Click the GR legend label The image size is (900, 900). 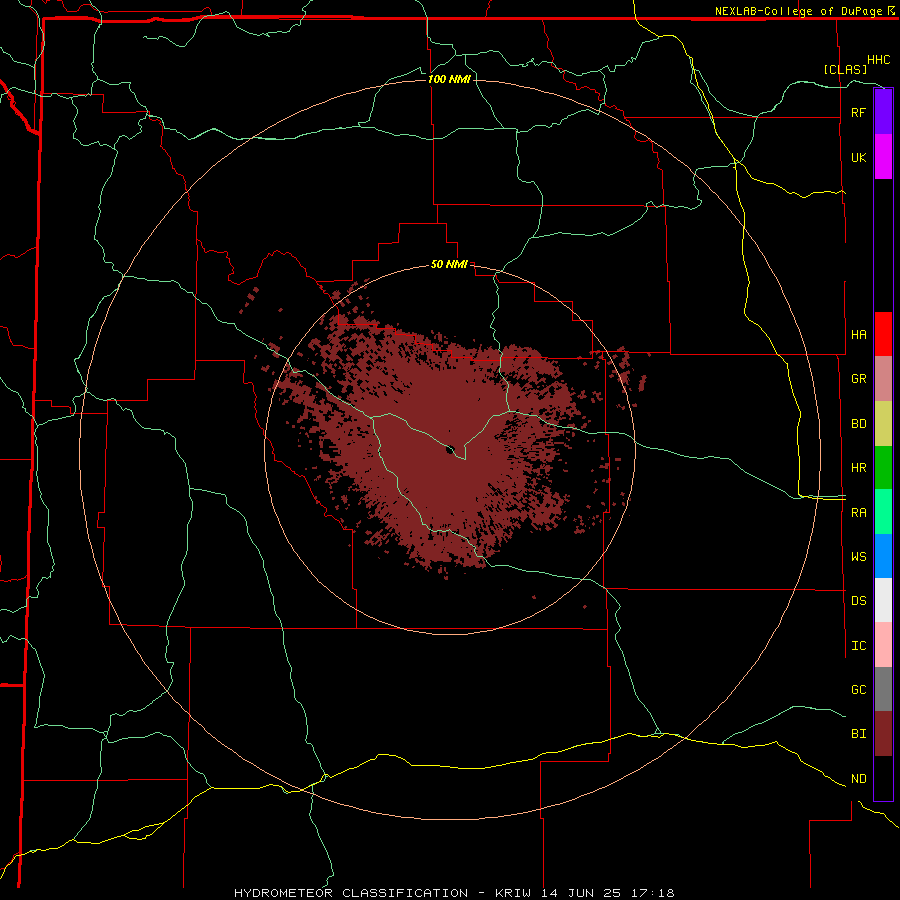click(858, 379)
